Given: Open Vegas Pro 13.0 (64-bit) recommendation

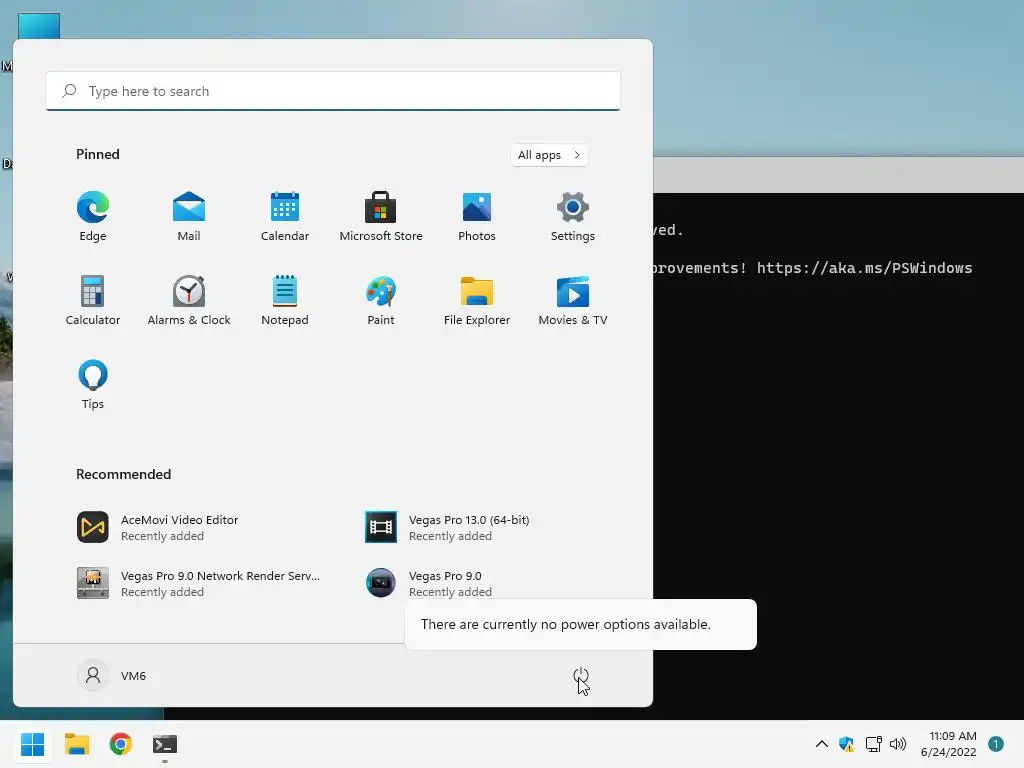Looking at the screenshot, I should [x=488, y=527].
